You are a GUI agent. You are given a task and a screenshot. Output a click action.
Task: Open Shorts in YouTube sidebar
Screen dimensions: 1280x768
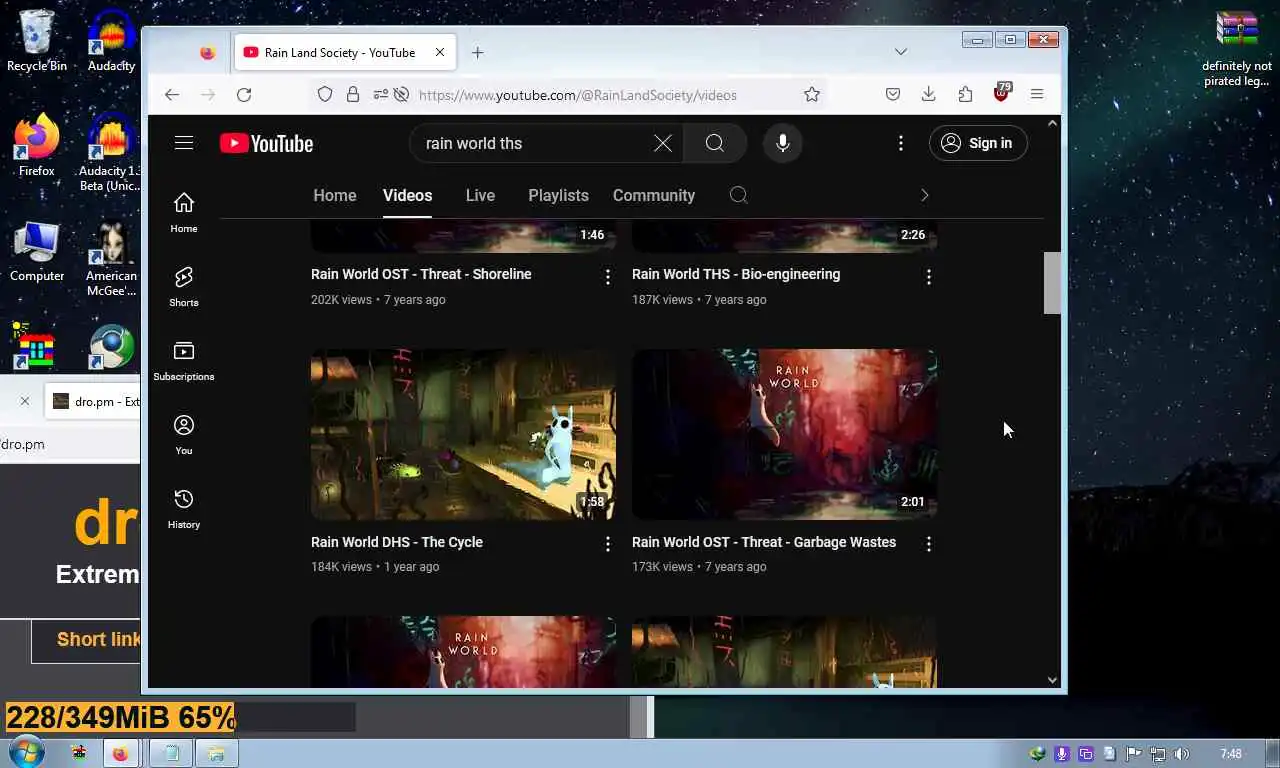[x=184, y=287]
